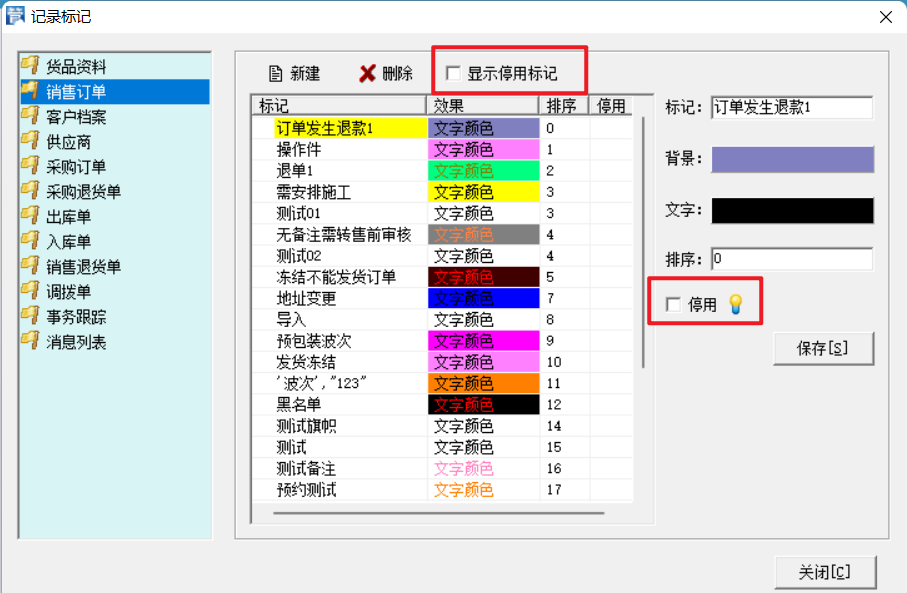Select the 退单1 row

tap(443, 171)
